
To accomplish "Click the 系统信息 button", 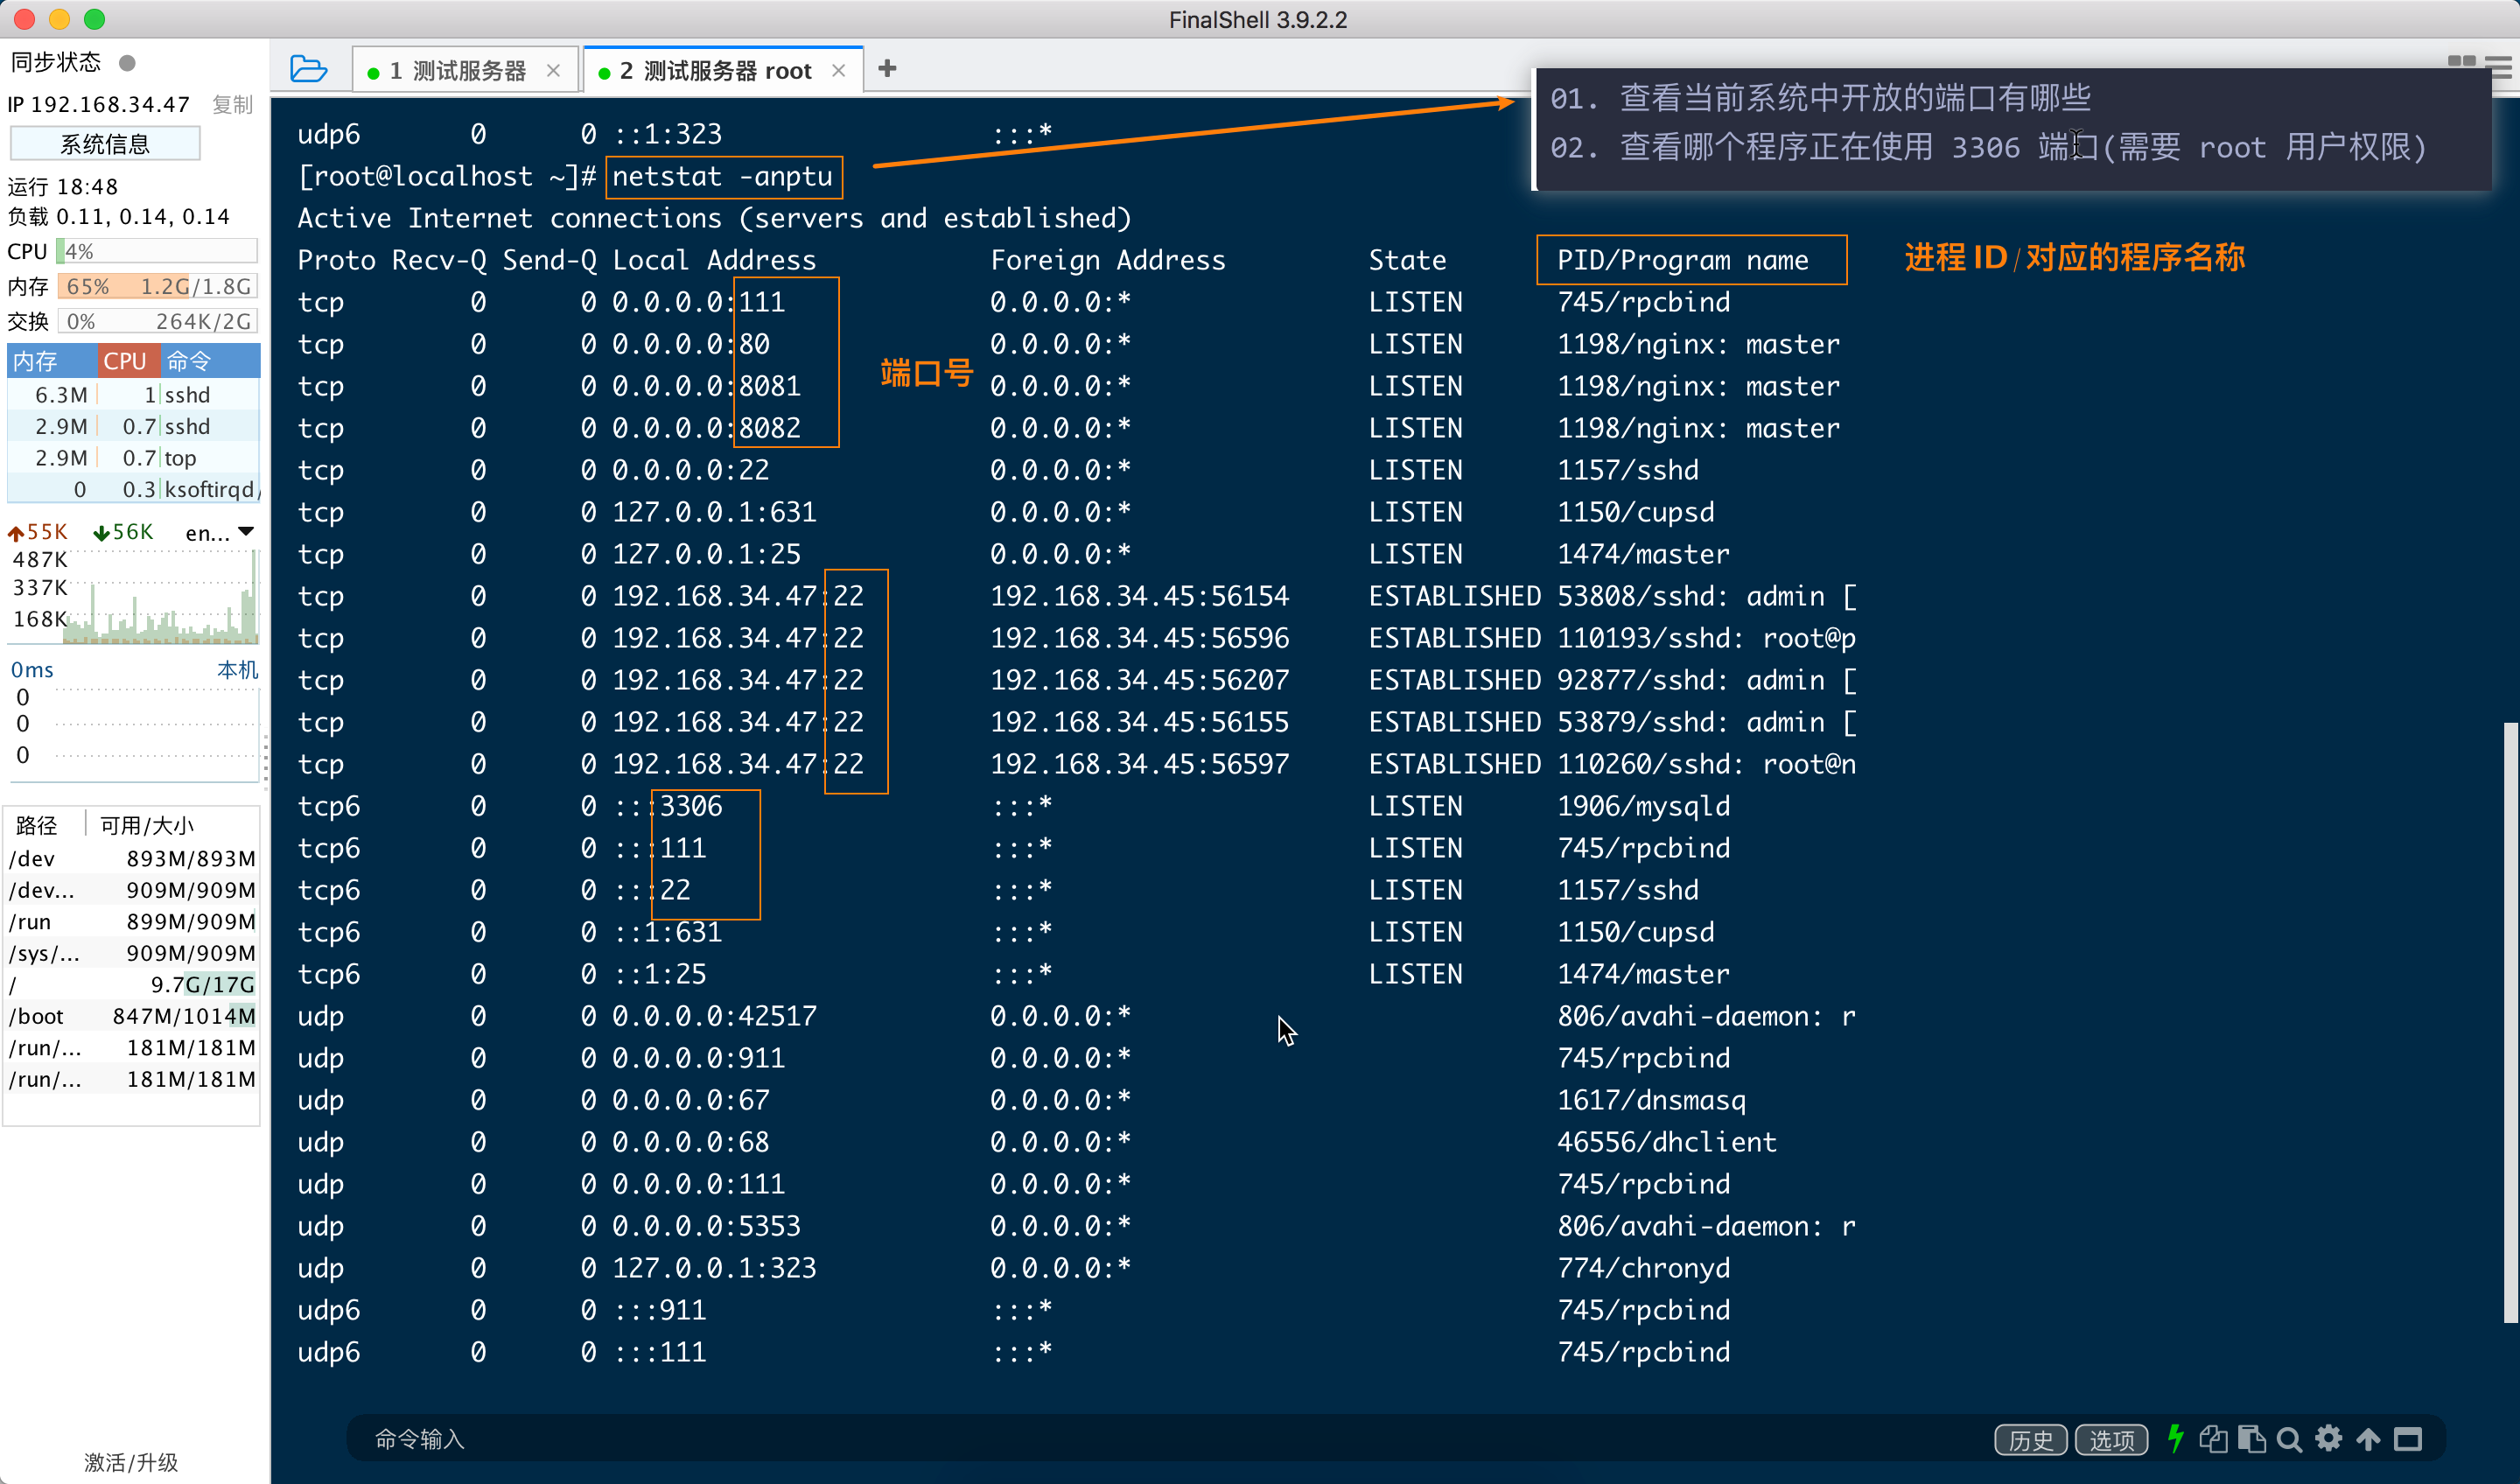I will (x=105, y=144).
